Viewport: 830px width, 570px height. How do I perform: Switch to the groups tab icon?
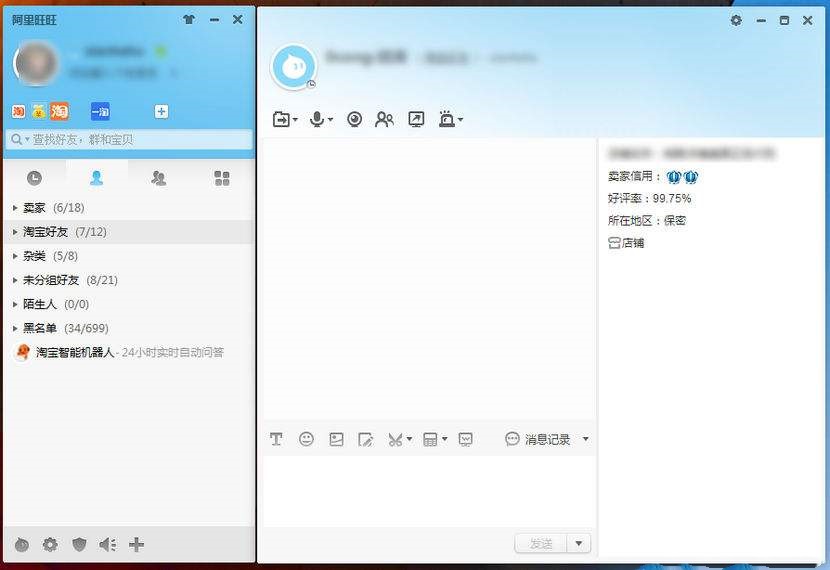pos(158,178)
